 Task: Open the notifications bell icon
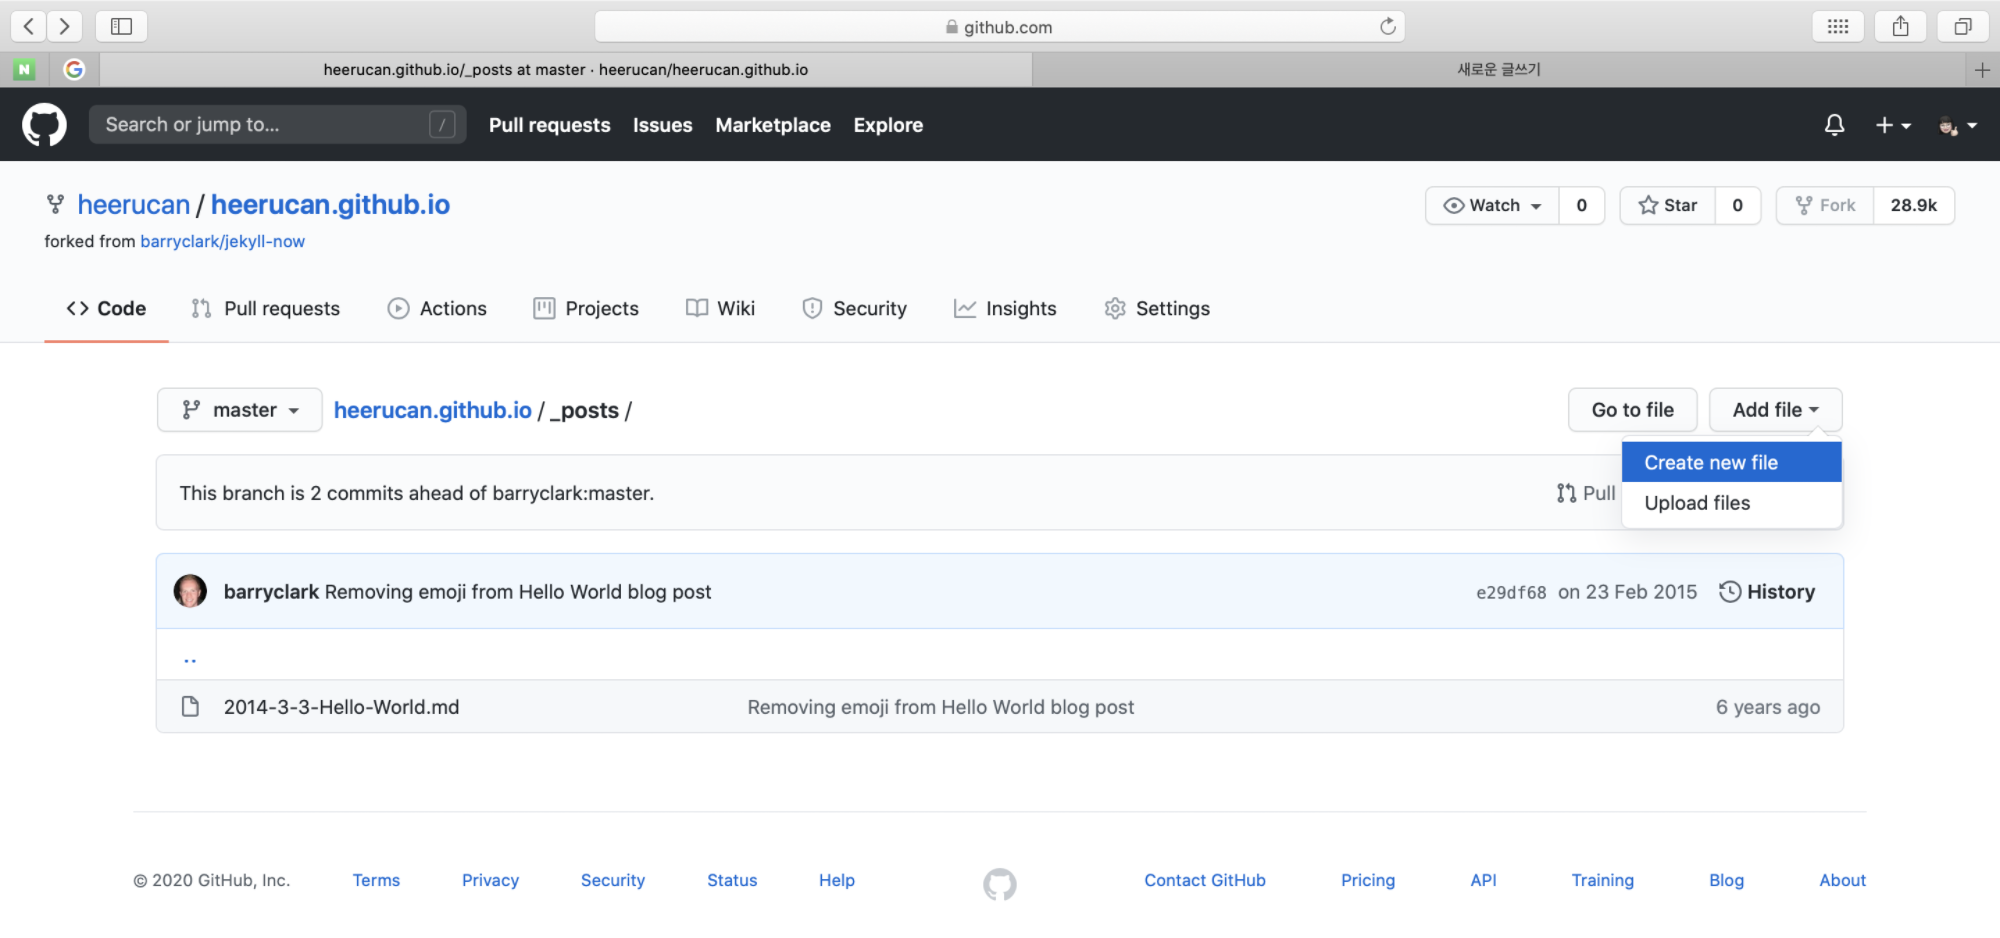[1834, 125]
